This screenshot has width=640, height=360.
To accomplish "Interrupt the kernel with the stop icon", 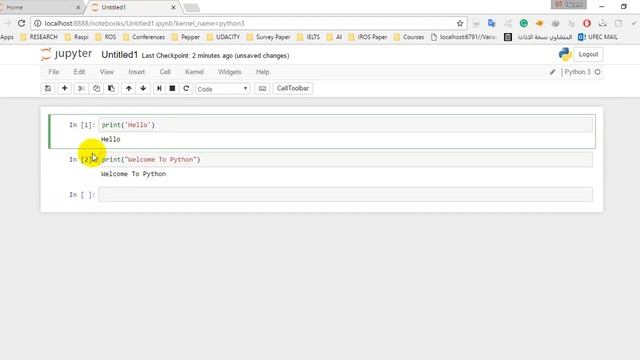I will pos(172,89).
